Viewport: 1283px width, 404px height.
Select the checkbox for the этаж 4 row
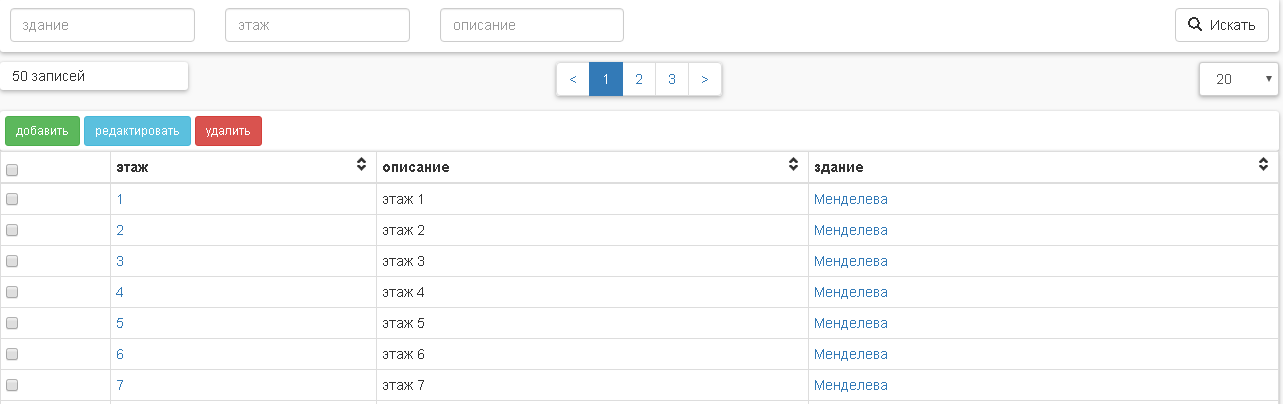click(x=12, y=292)
